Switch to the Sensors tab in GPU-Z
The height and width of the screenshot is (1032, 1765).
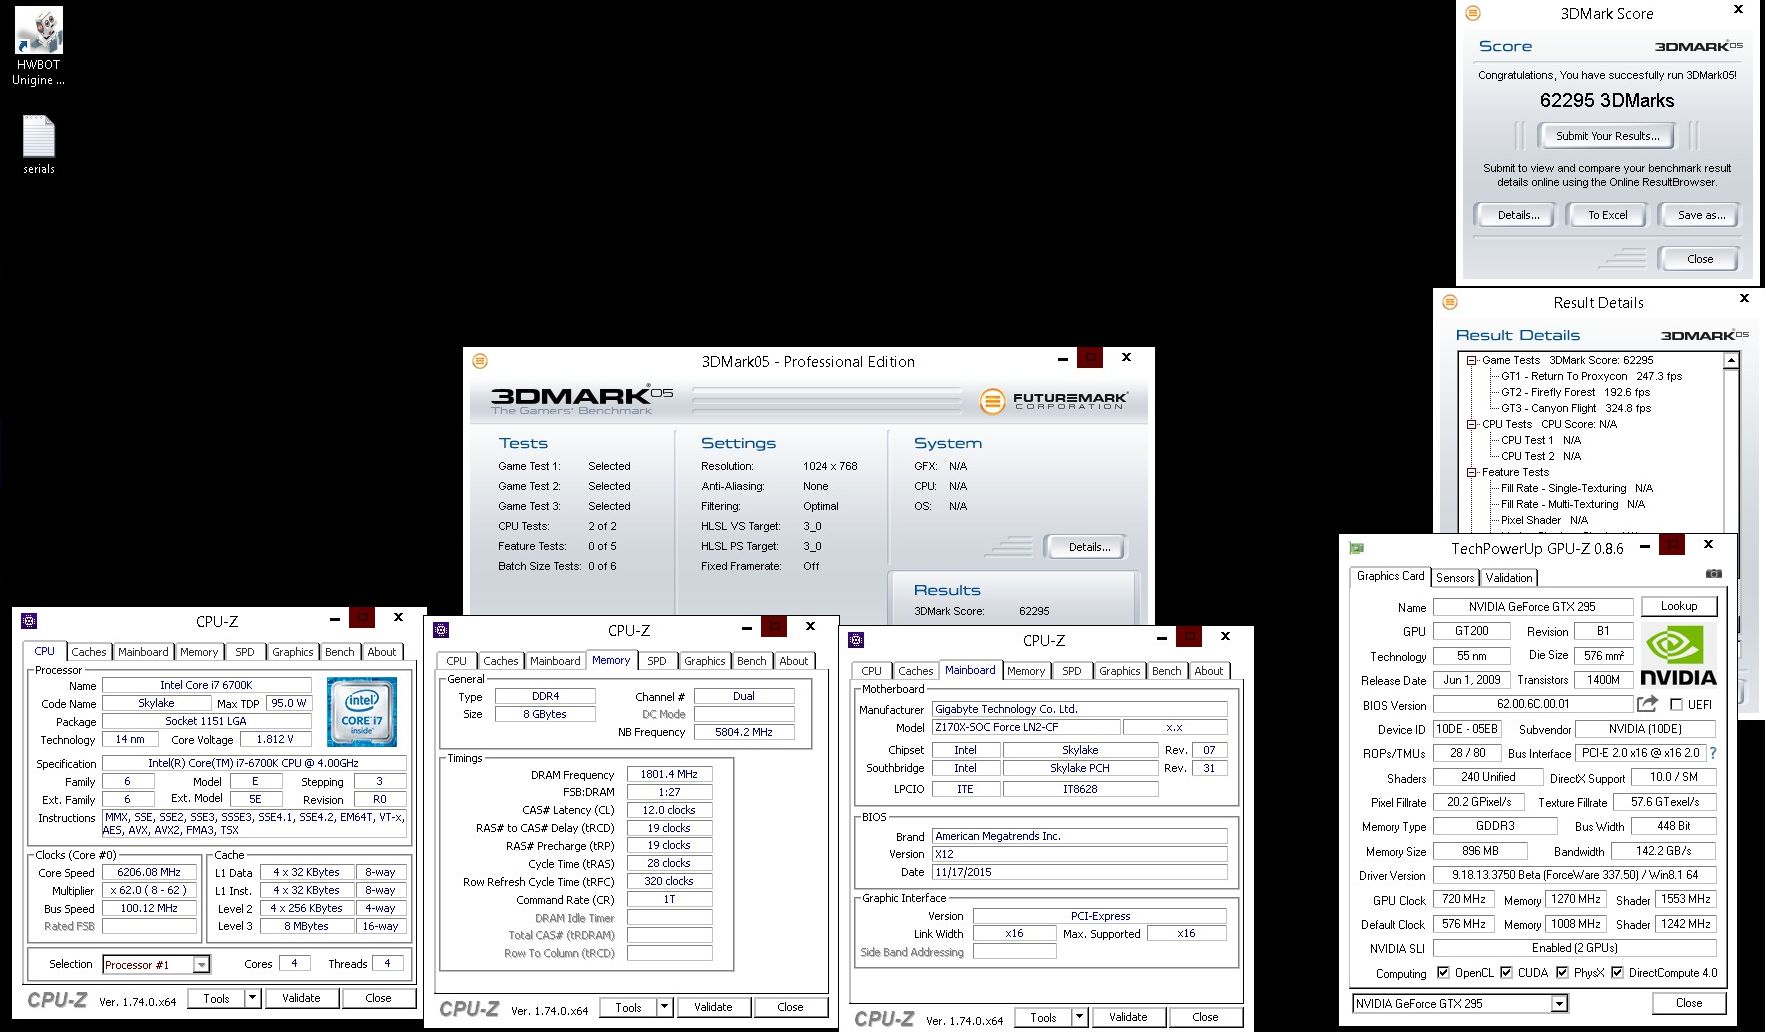pyautogui.click(x=1455, y=578)
